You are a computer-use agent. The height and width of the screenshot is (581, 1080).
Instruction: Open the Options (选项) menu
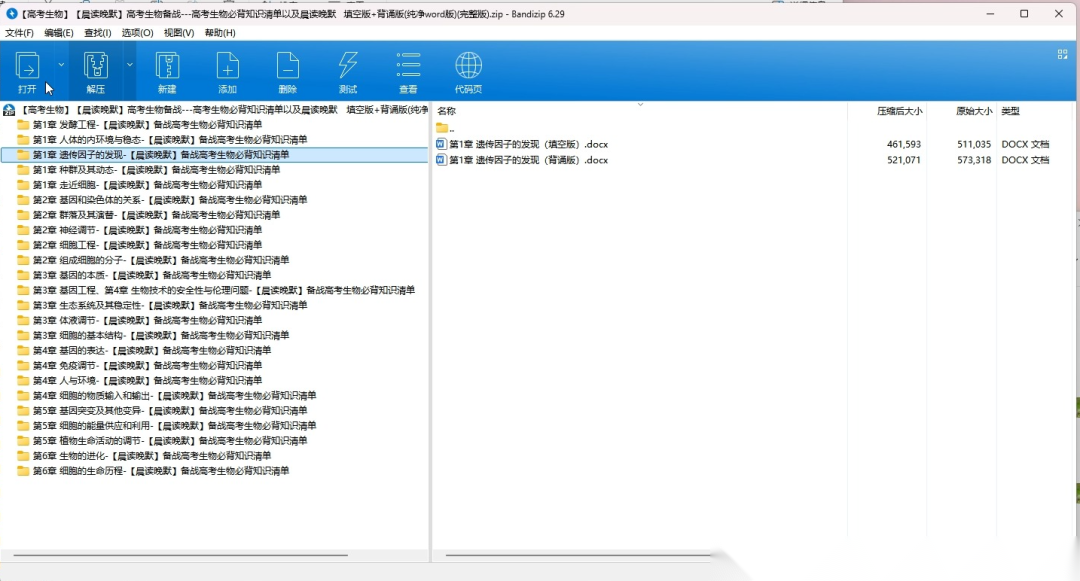pos(137,33)
